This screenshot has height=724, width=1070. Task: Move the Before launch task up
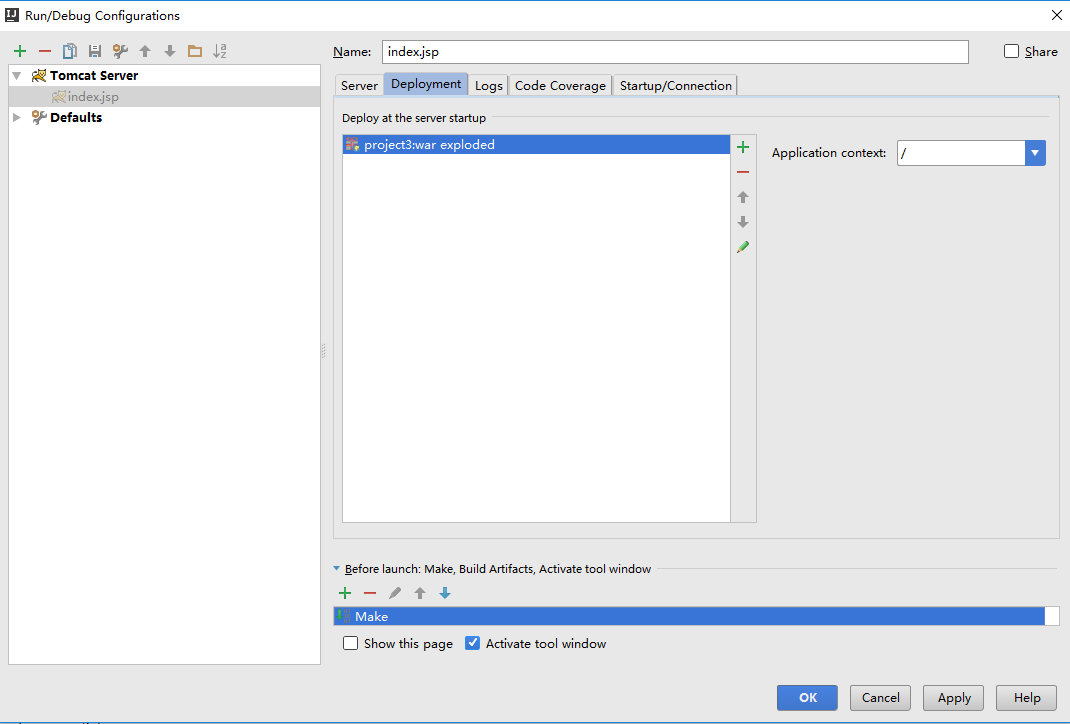[420, 593]
